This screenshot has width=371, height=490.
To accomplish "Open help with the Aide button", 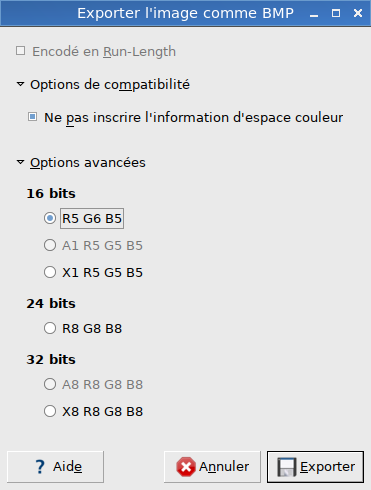I will coord(55,467).
